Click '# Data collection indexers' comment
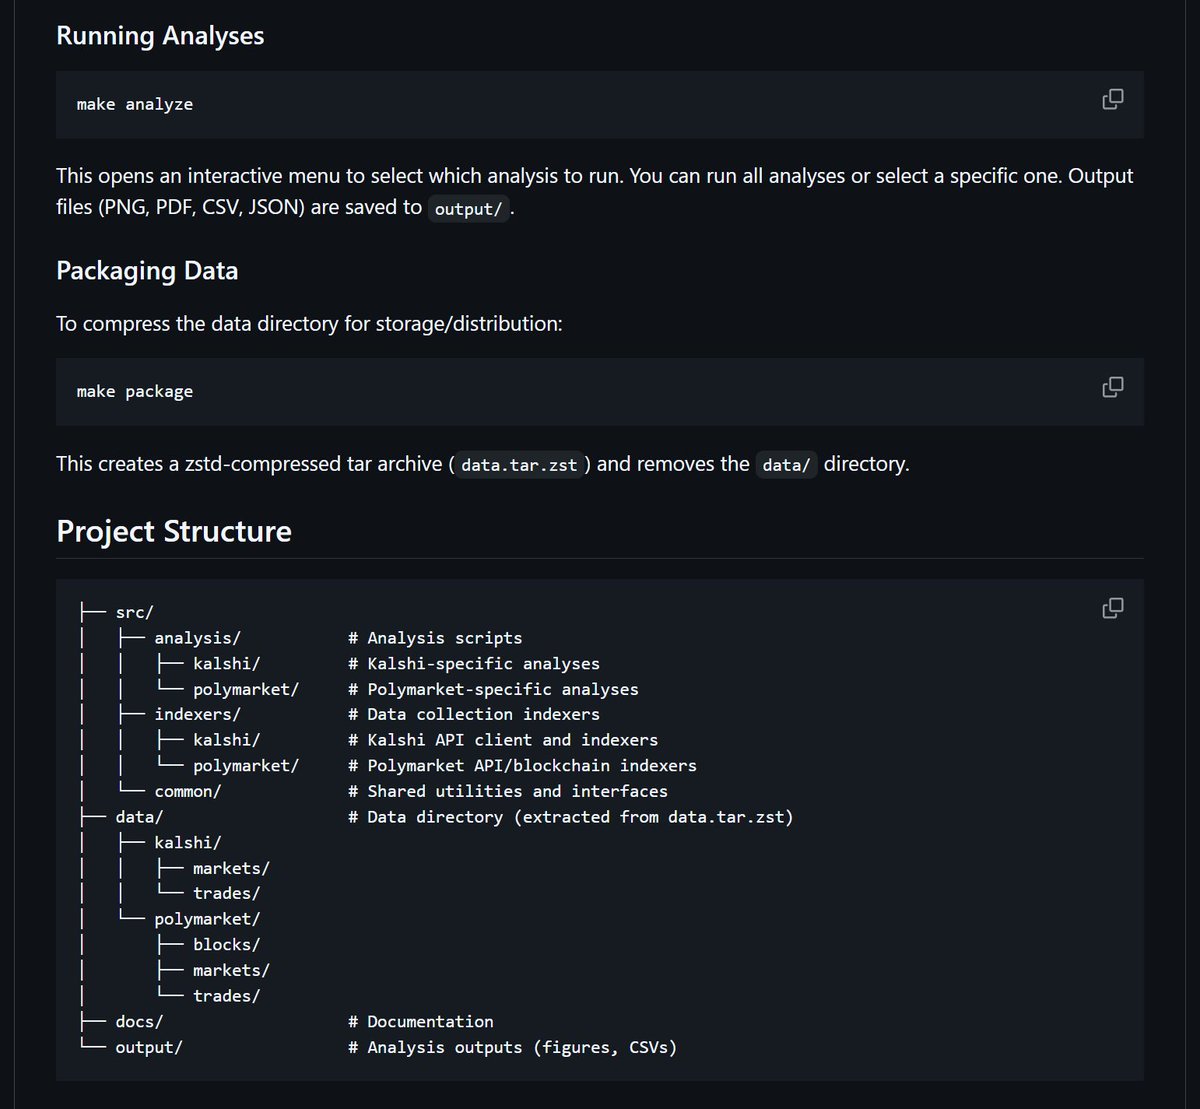The height and width of the screenshot is (1109, 1200). 474,715
